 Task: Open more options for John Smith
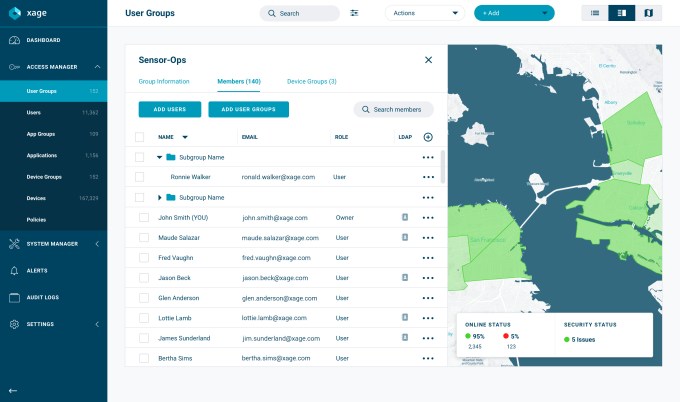pos(428,218)
